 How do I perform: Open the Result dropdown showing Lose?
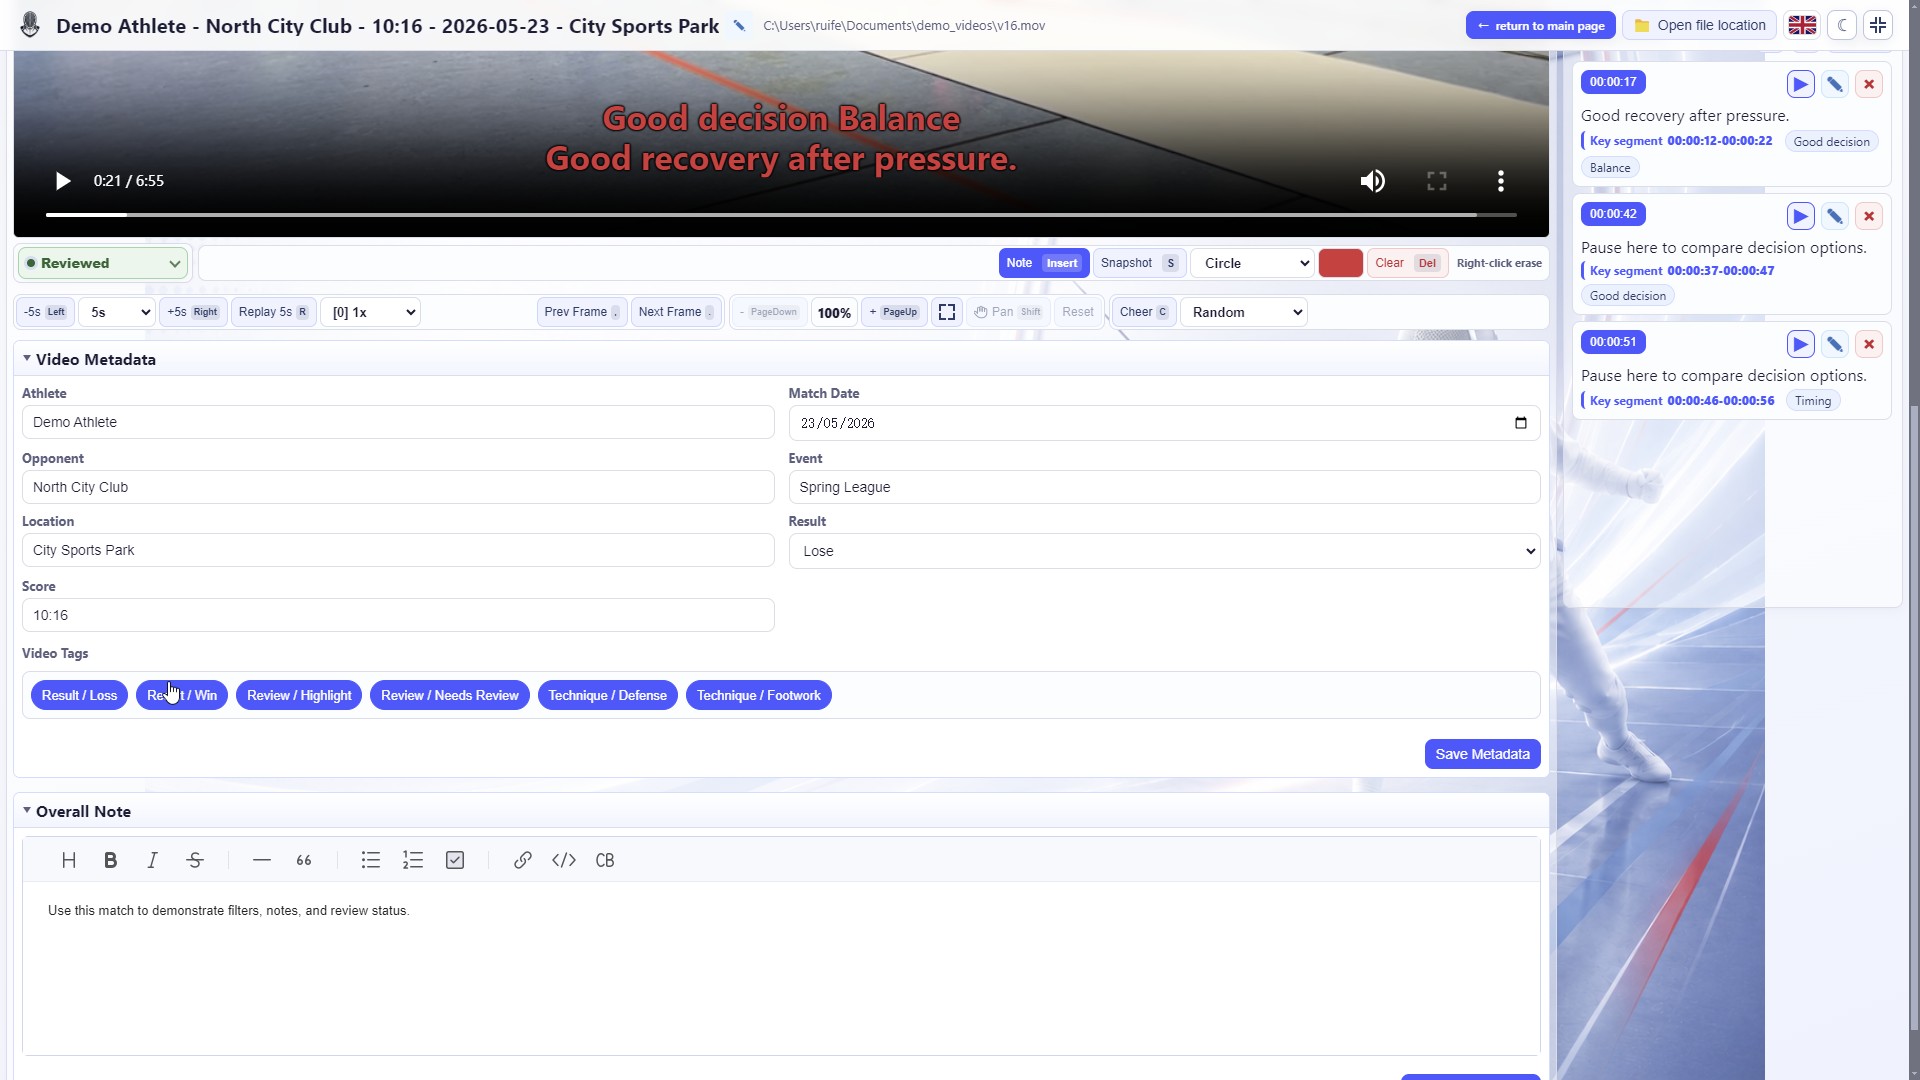click(1164, 551)
